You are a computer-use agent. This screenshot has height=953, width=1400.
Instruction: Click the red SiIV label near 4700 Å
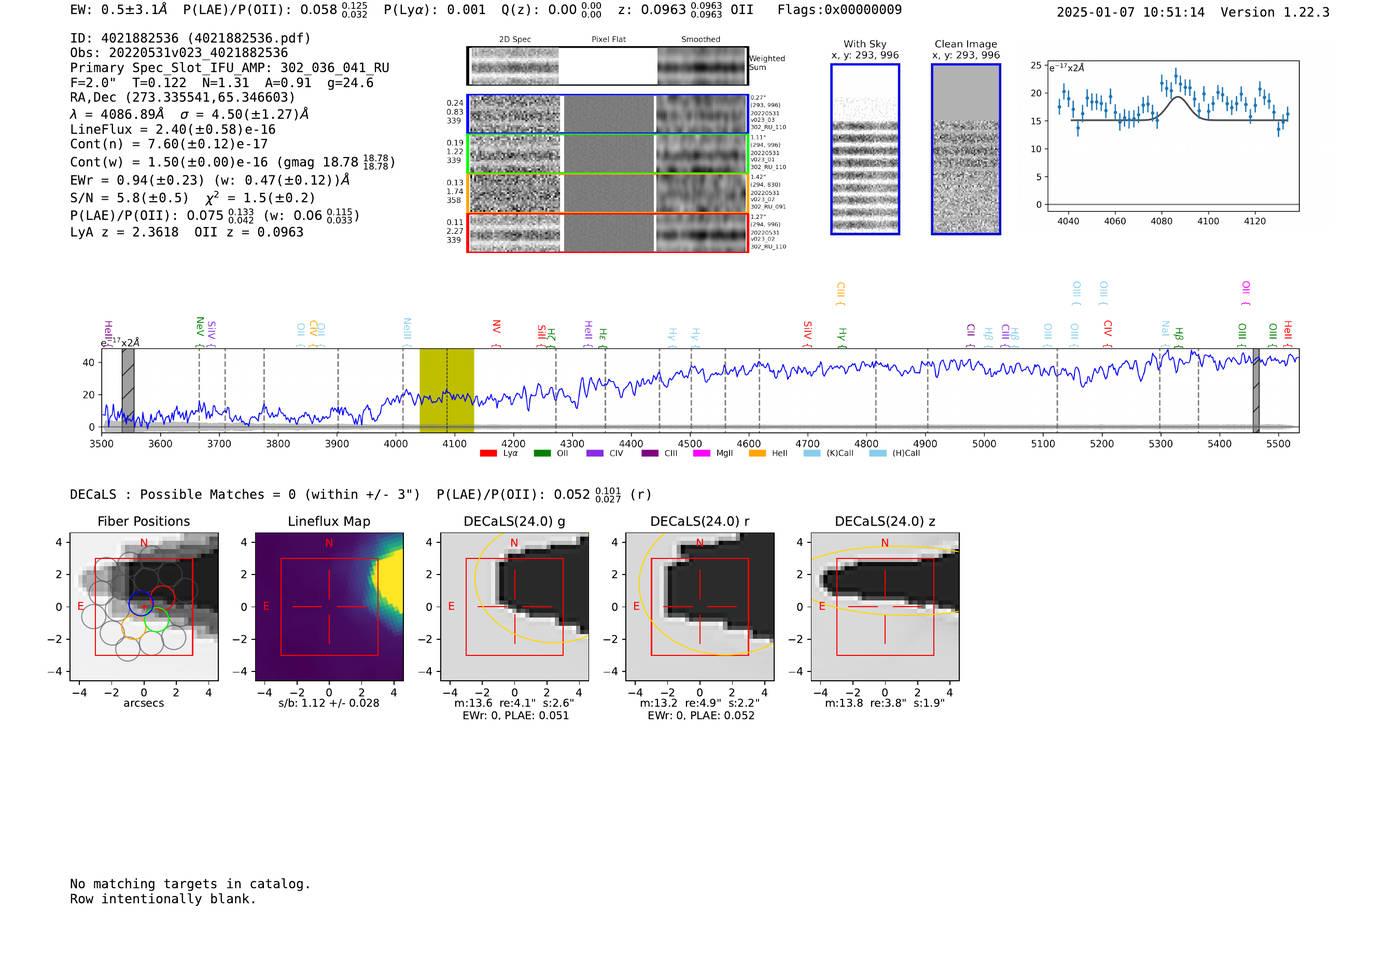807,332
